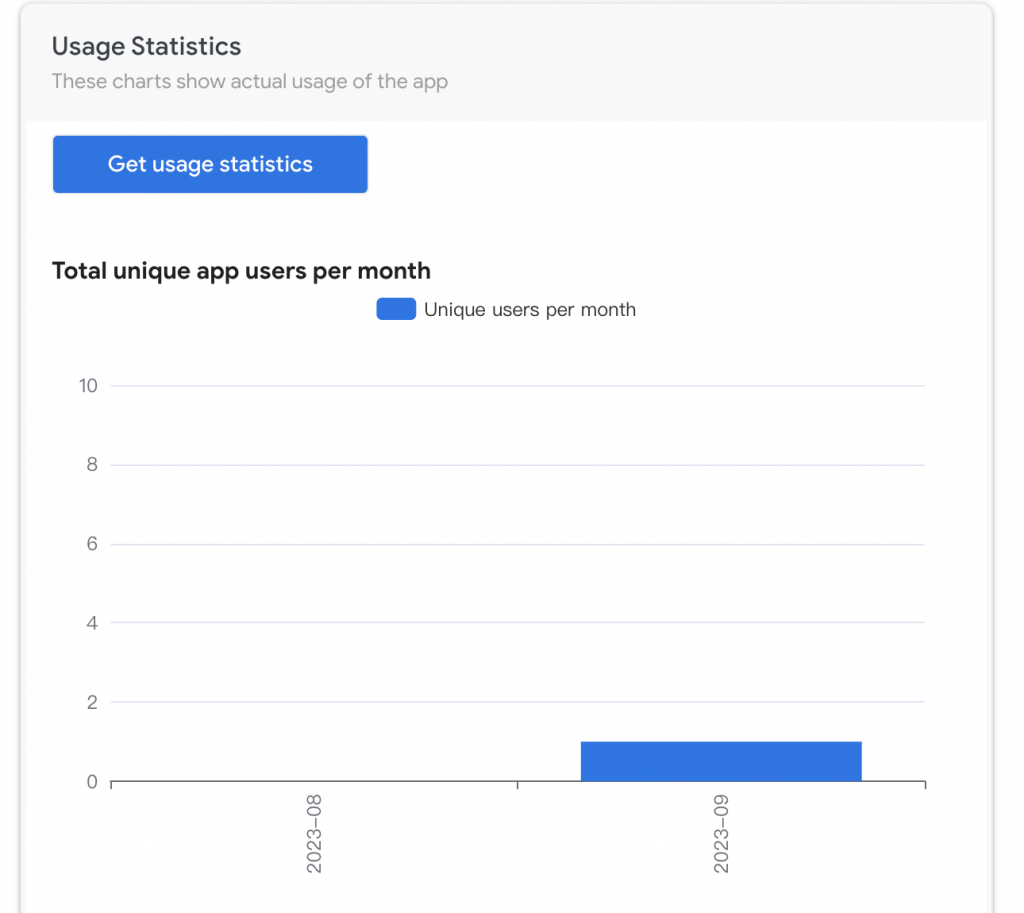Select the blue 2023-09 bar
The image size is (1024, 913).
721,761
